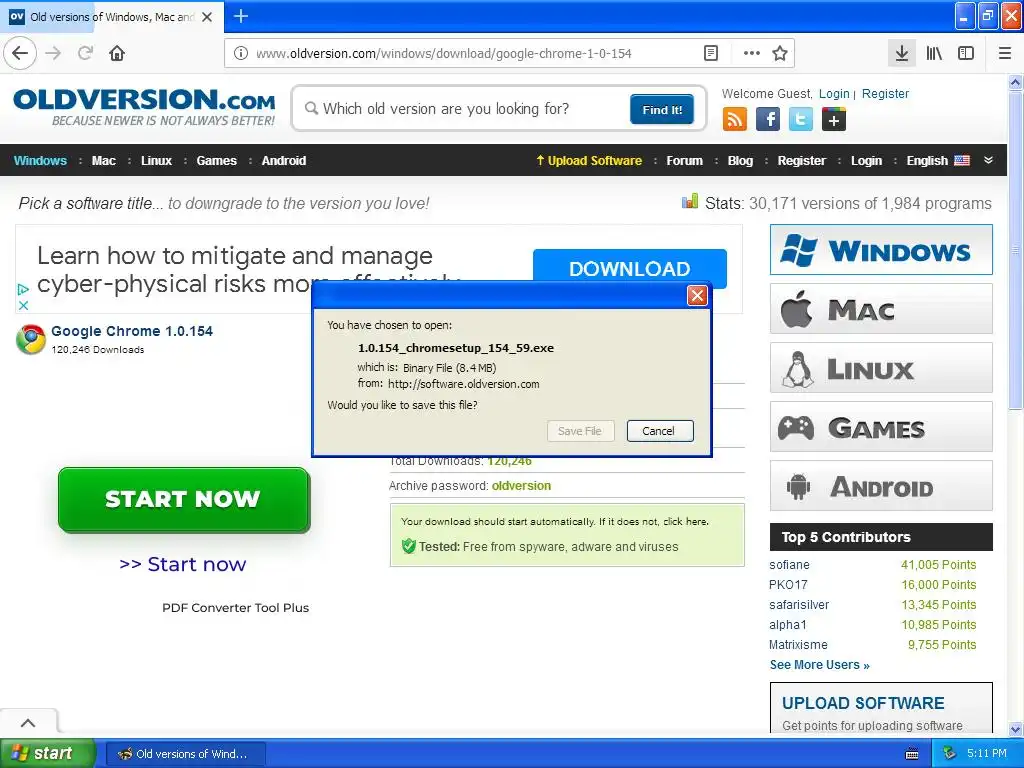Click the GAMES sidebar category button

coord(881,427)
